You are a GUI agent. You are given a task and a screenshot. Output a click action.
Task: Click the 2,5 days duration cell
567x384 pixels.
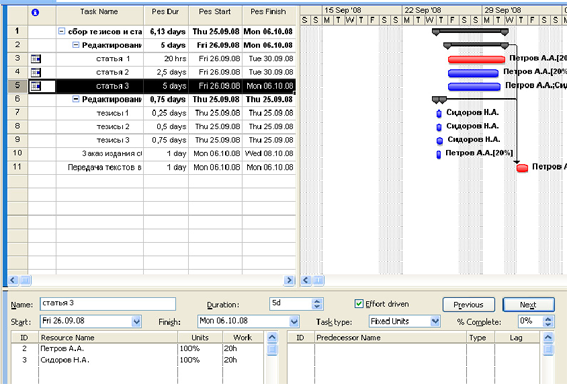166,72
